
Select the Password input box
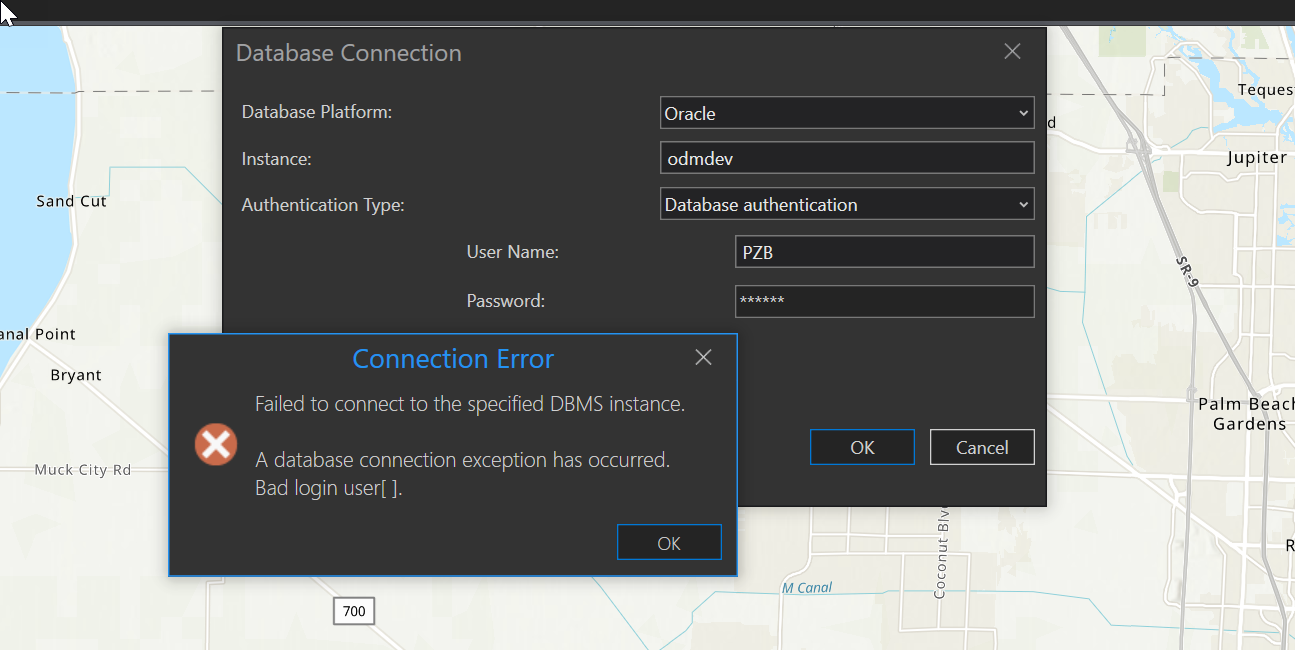click(884, 301)
